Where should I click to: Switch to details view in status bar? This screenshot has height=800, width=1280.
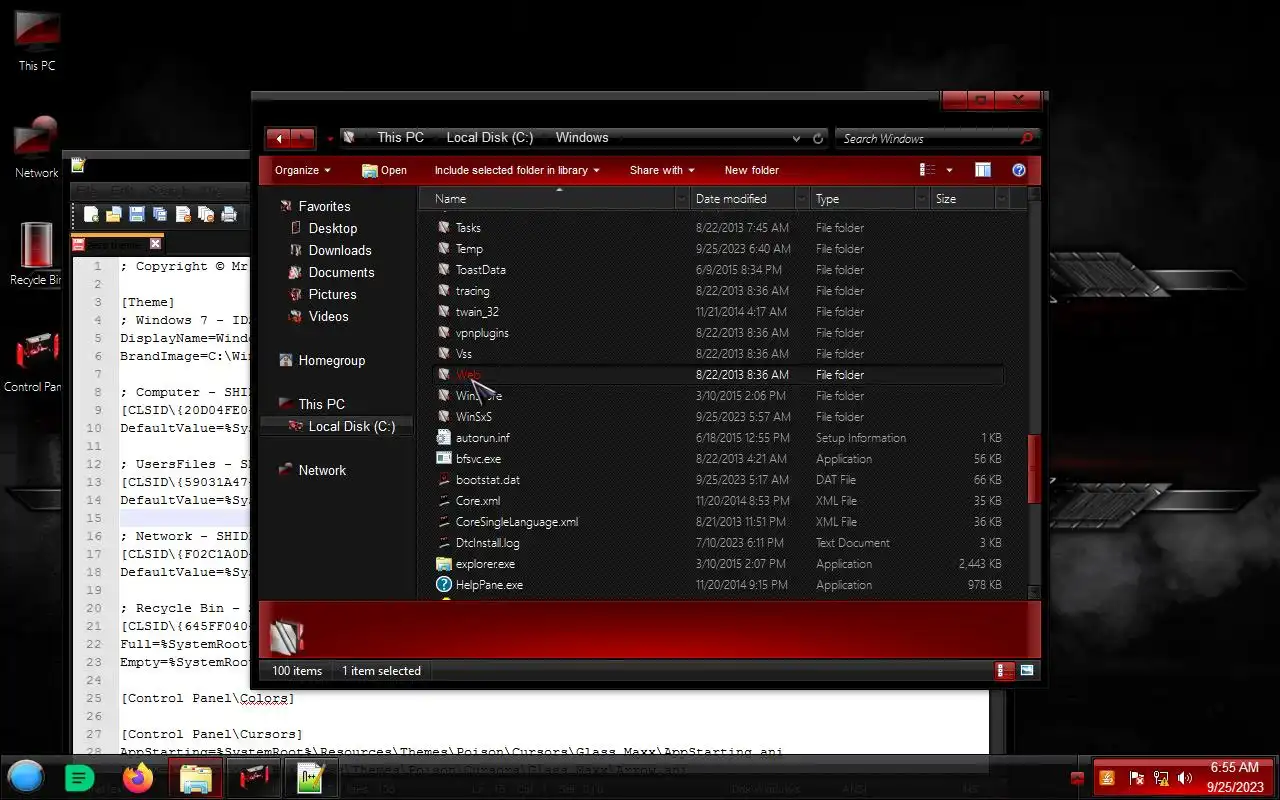tap(1005, 671)
